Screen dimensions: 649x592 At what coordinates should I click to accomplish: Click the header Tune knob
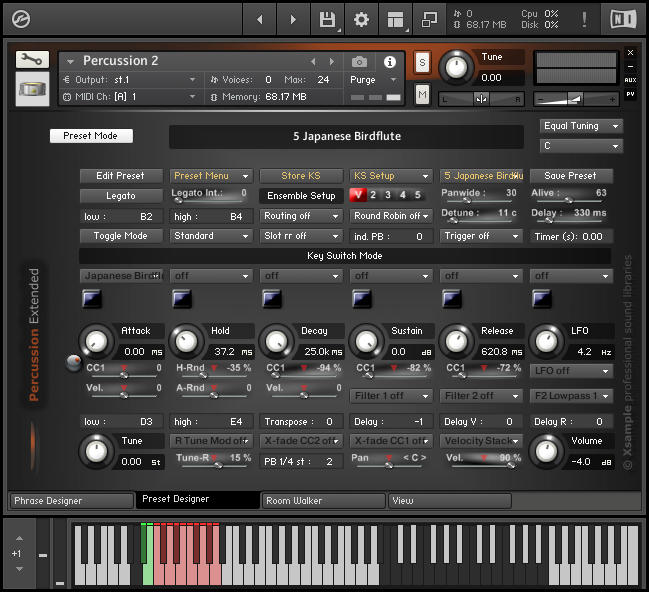point(456,67)
